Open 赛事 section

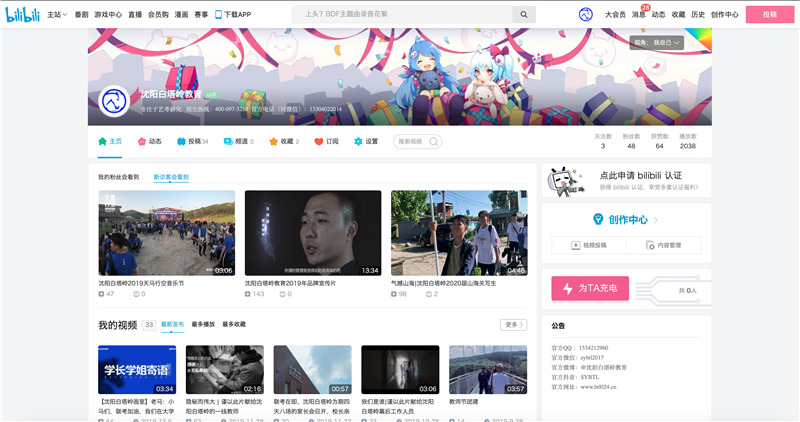click(201, 14)
